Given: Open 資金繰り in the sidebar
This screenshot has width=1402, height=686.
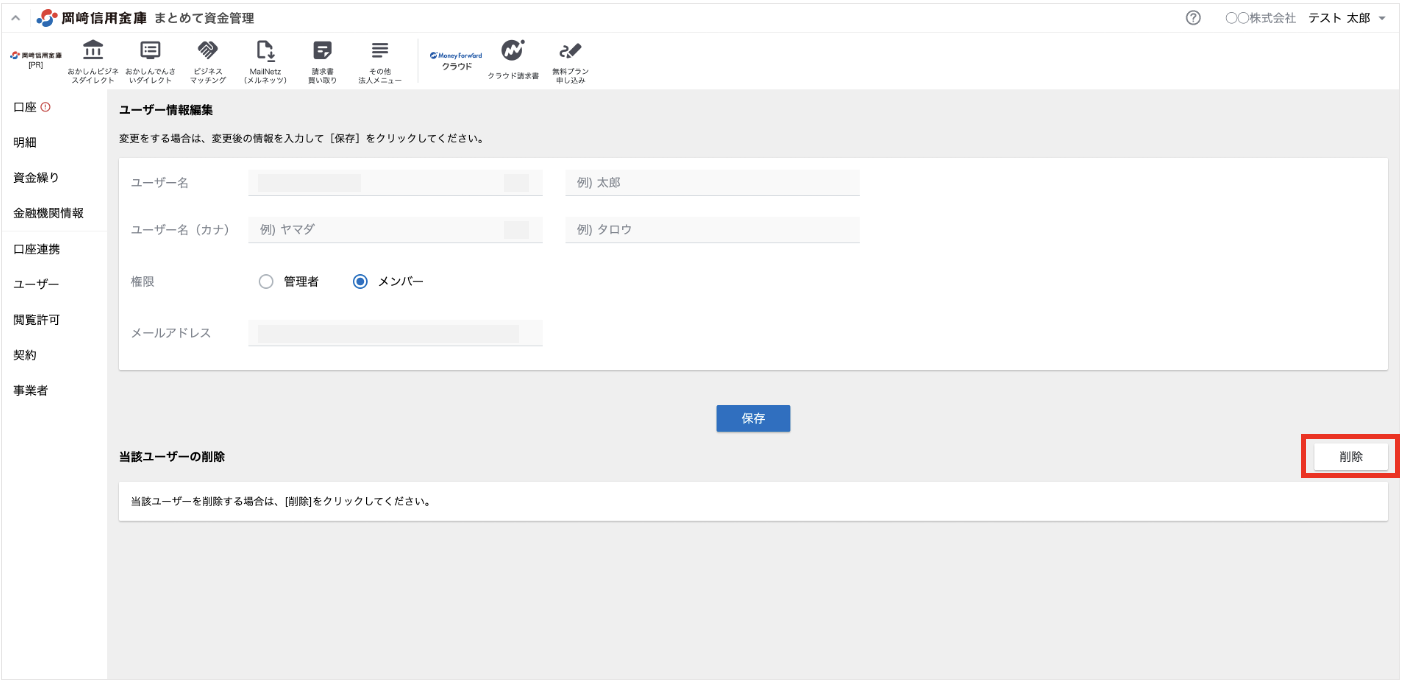Looking at the screenshot, I should tap(36, 178).
